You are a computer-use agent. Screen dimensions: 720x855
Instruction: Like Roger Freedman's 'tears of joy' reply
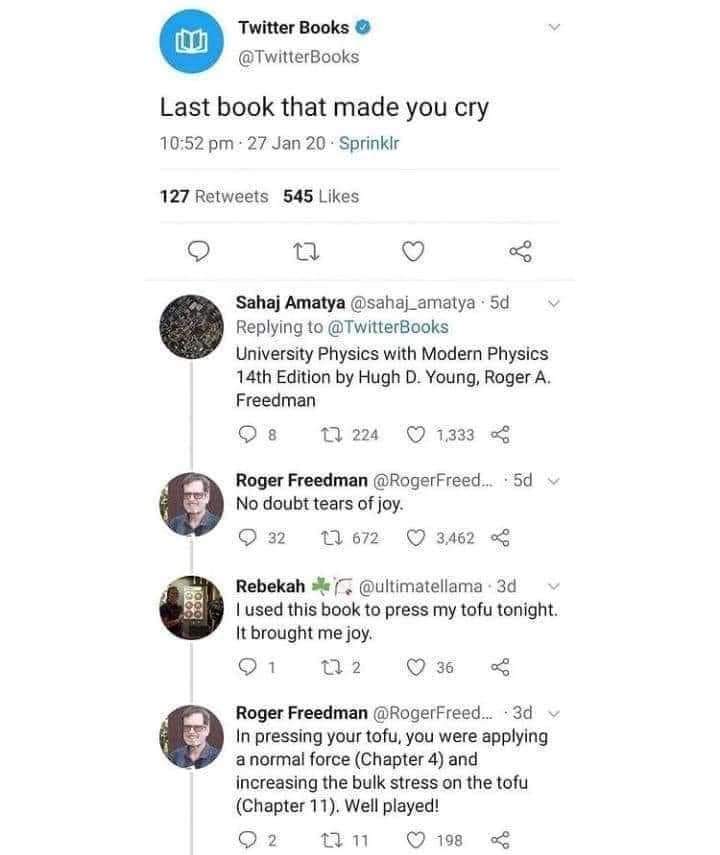click(417, 537)
